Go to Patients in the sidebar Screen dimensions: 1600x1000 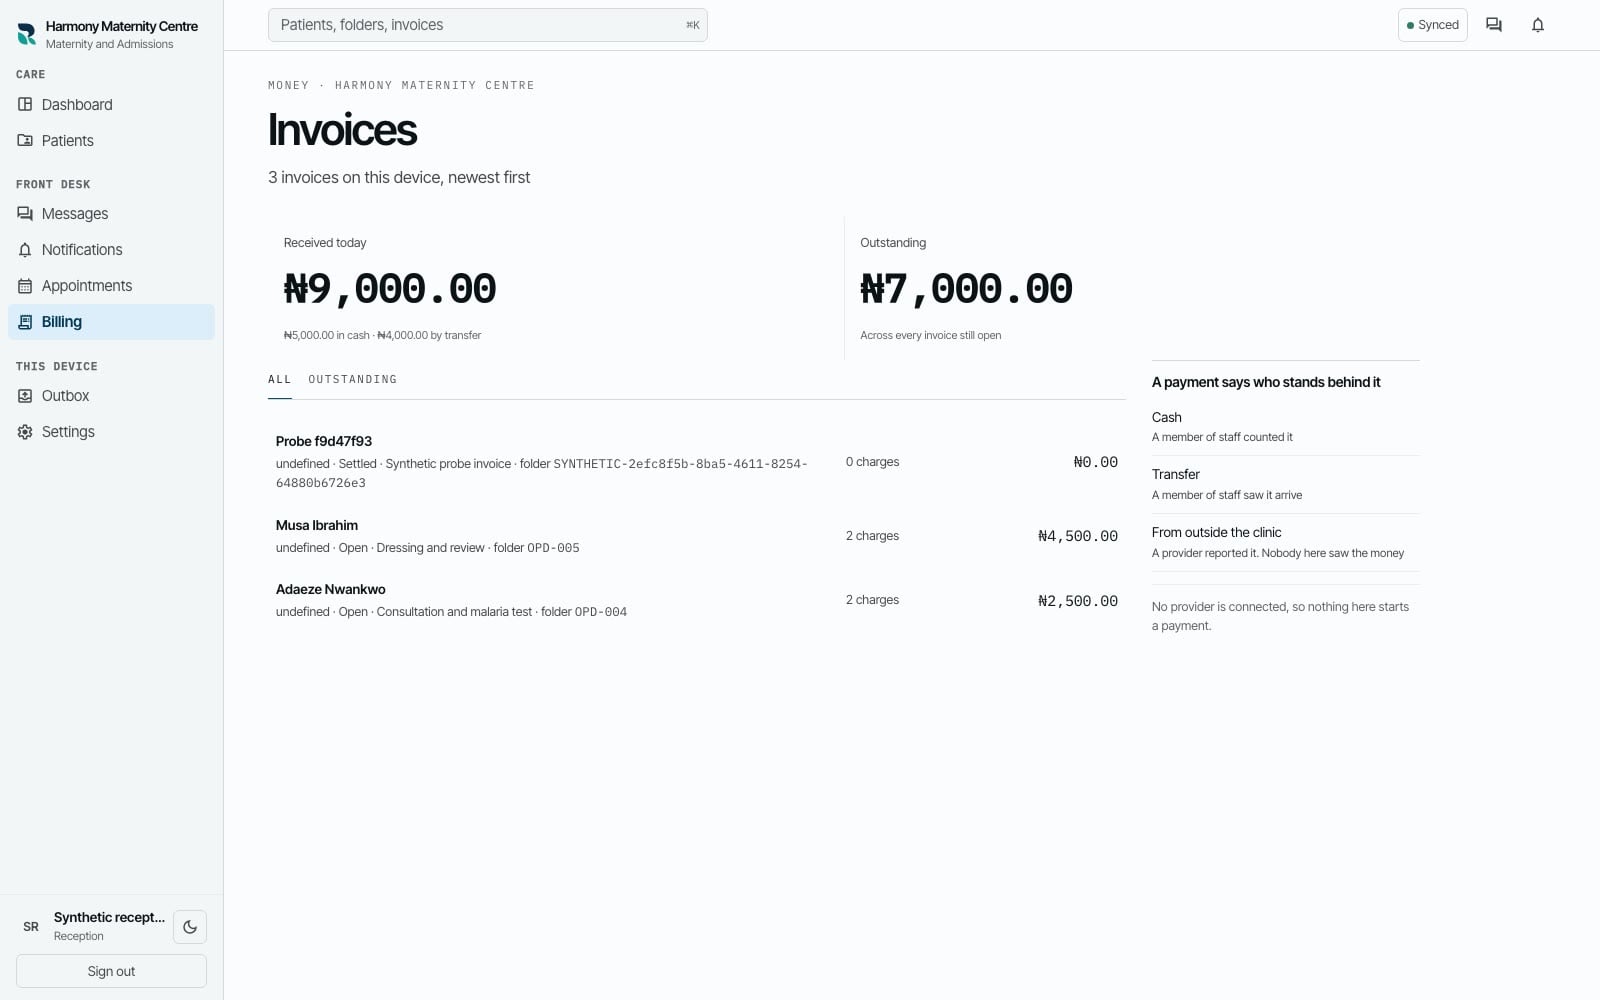coord(111,141)
